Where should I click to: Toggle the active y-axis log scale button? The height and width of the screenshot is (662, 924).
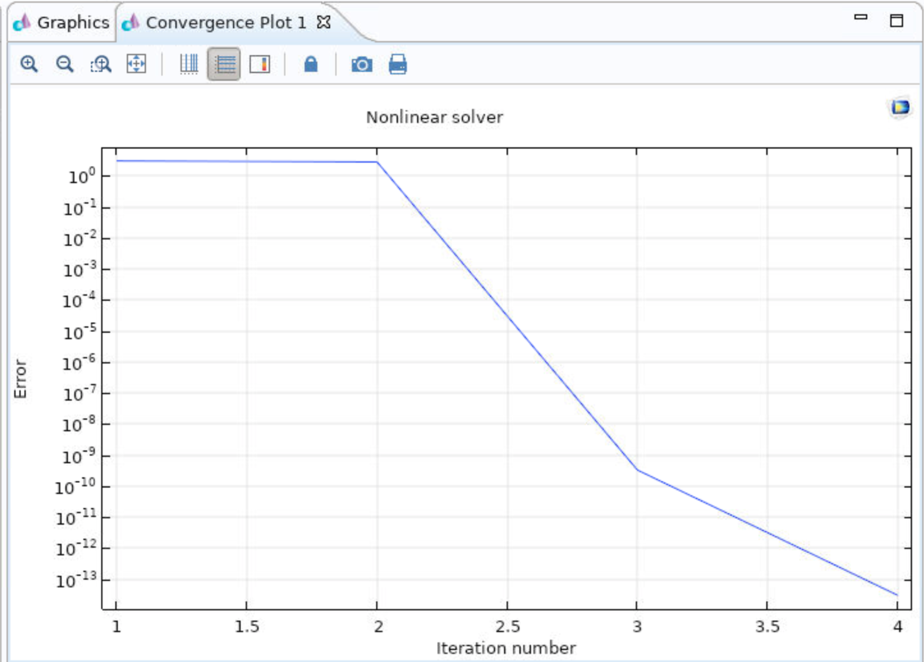[224, 65]
